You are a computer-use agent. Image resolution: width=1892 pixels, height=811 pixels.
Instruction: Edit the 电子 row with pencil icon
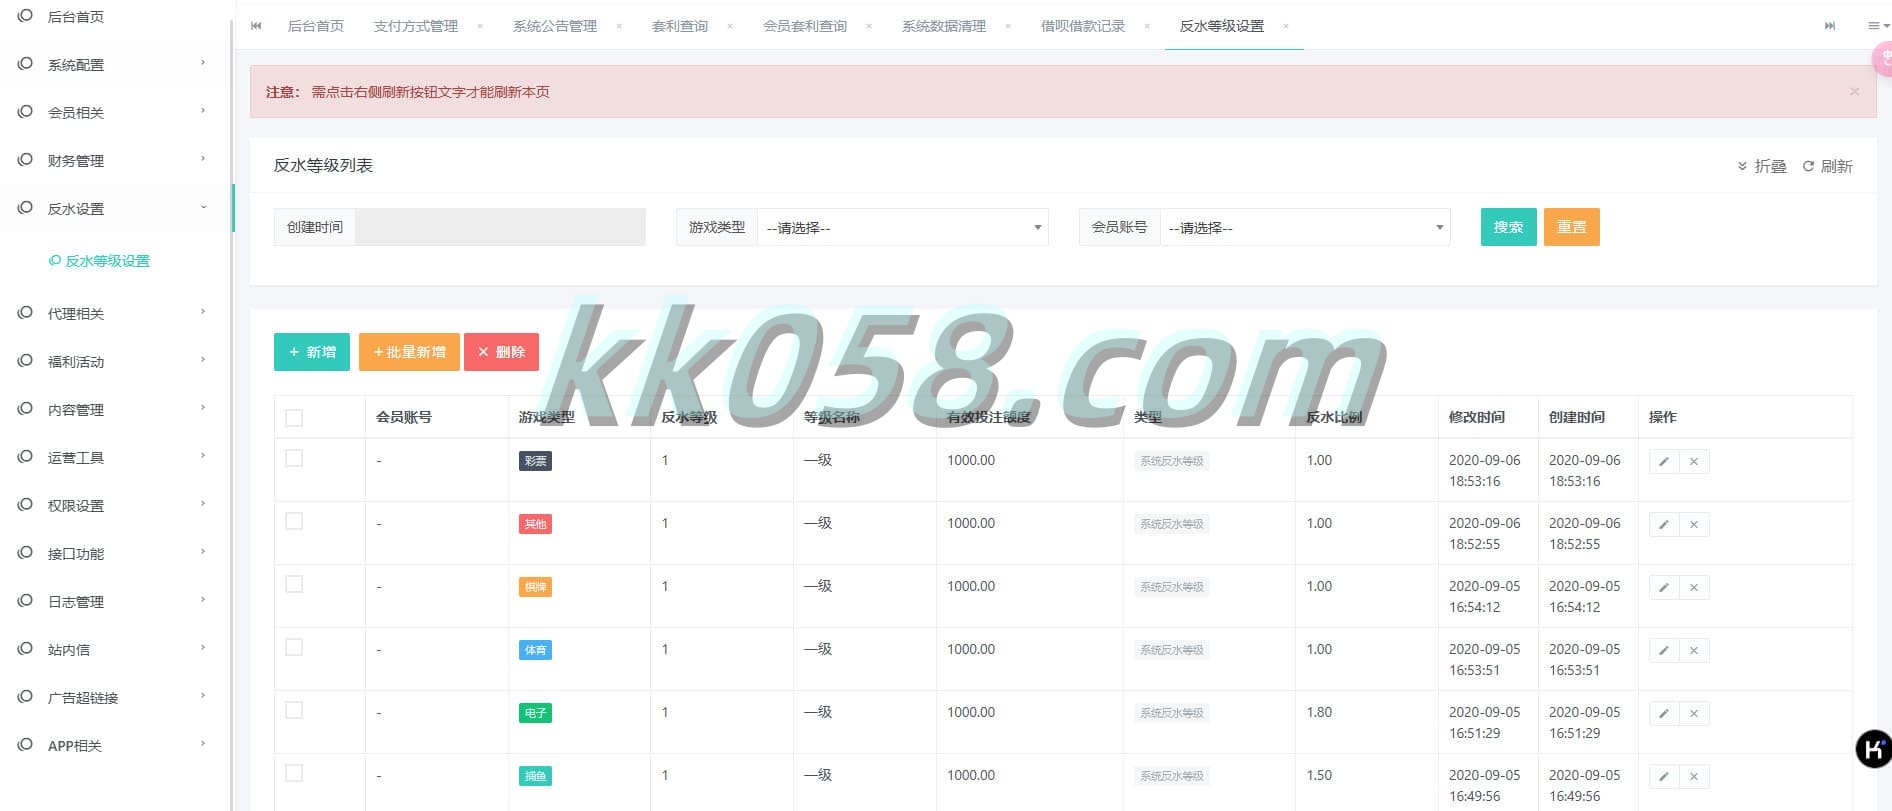pos(1664,714)
